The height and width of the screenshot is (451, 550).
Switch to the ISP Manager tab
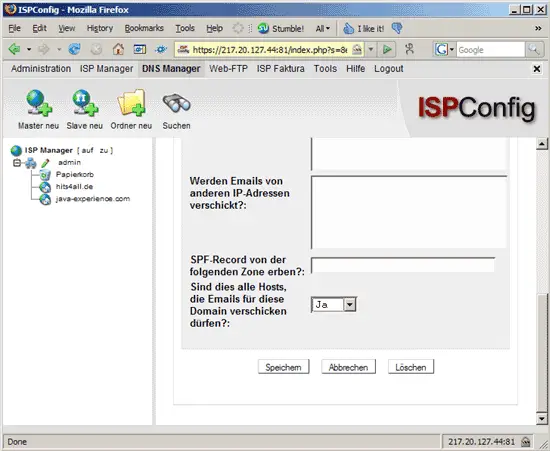[x=107, y=69]
